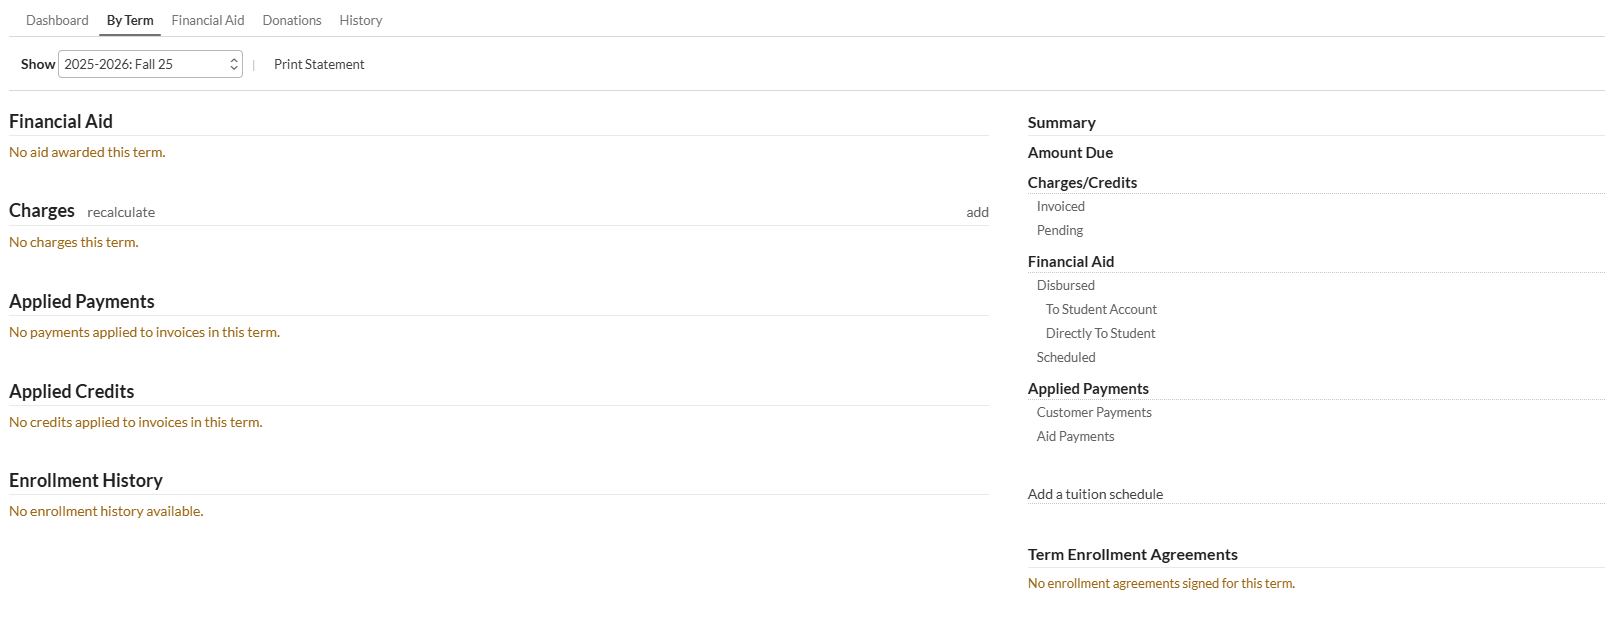The image size is (1605, 624).
Task: Click the Directly To Student row
Action: point(1100,333)
